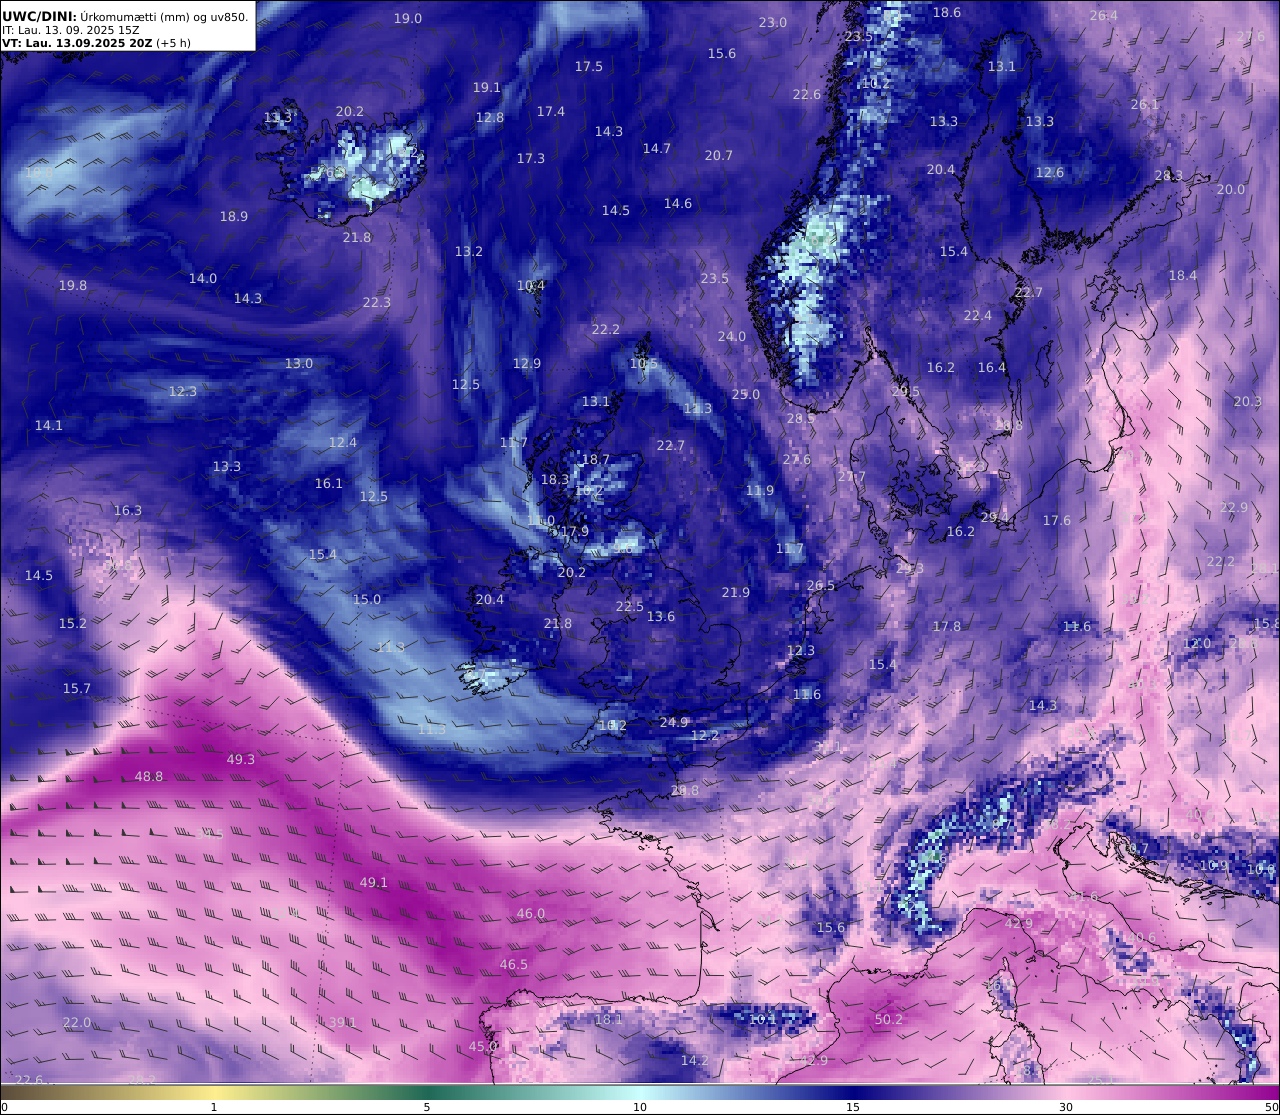
Task: Click the 12.4 value label
Action: coord(342,443)
